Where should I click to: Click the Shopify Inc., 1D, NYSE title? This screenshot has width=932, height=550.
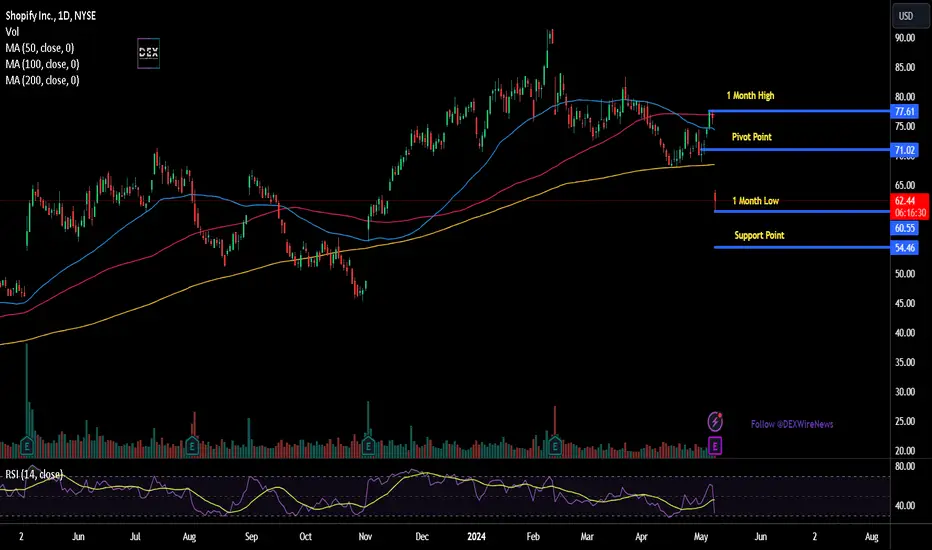point(51,16)
